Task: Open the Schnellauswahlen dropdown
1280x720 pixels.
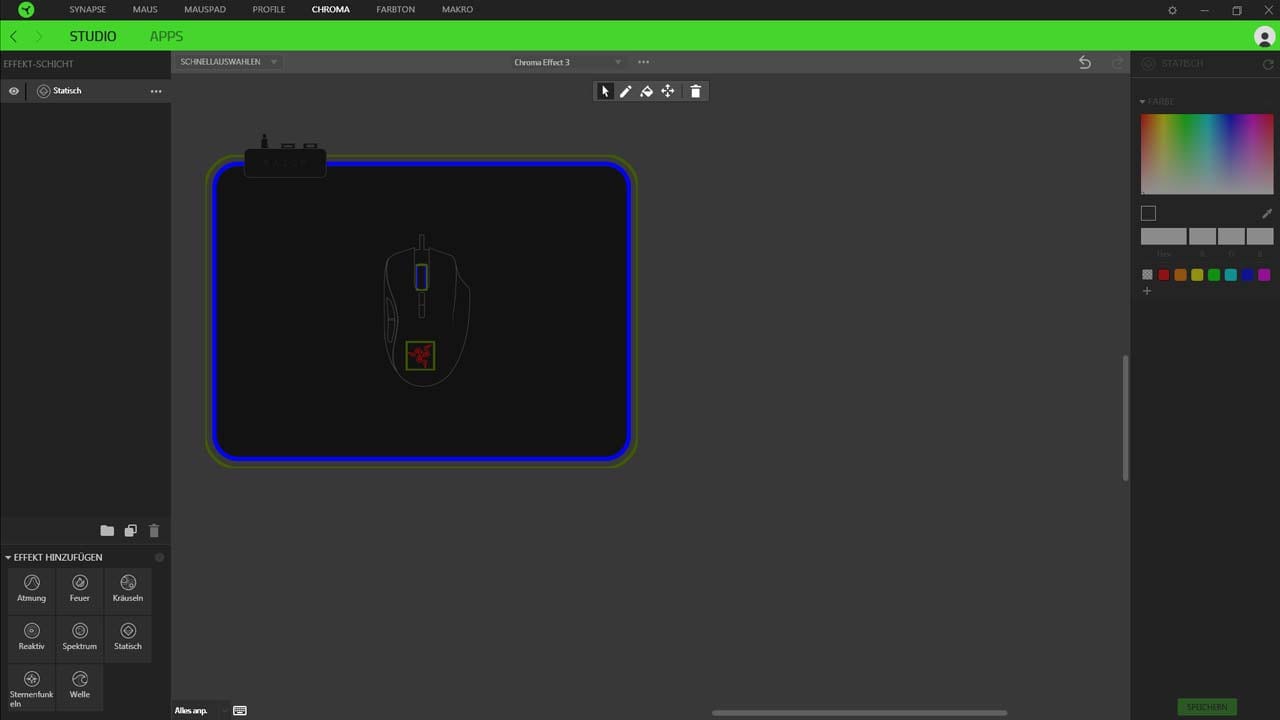Action: (229, 62)
